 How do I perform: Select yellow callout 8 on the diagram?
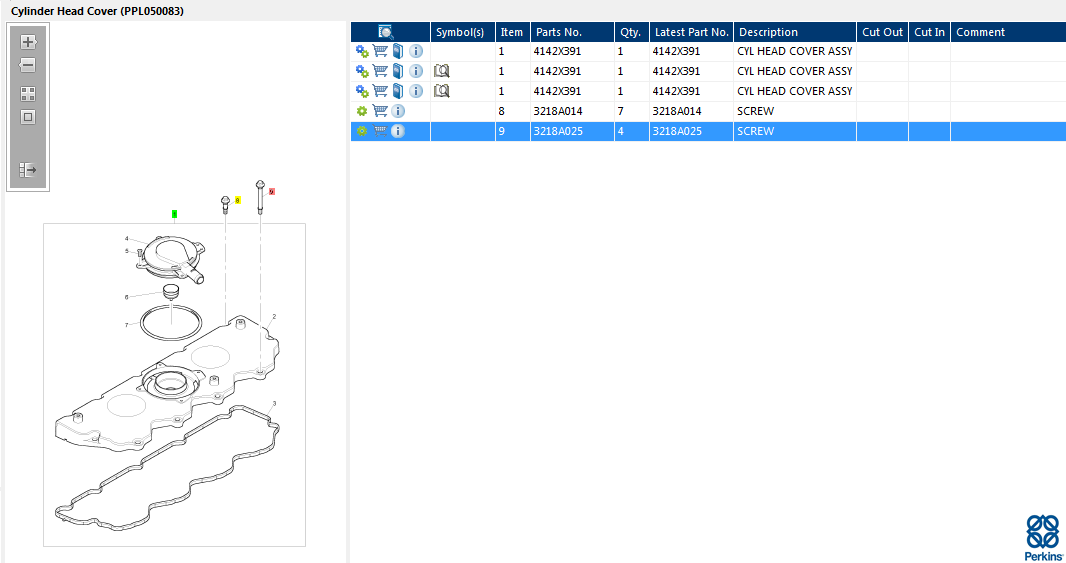point(237,201)
